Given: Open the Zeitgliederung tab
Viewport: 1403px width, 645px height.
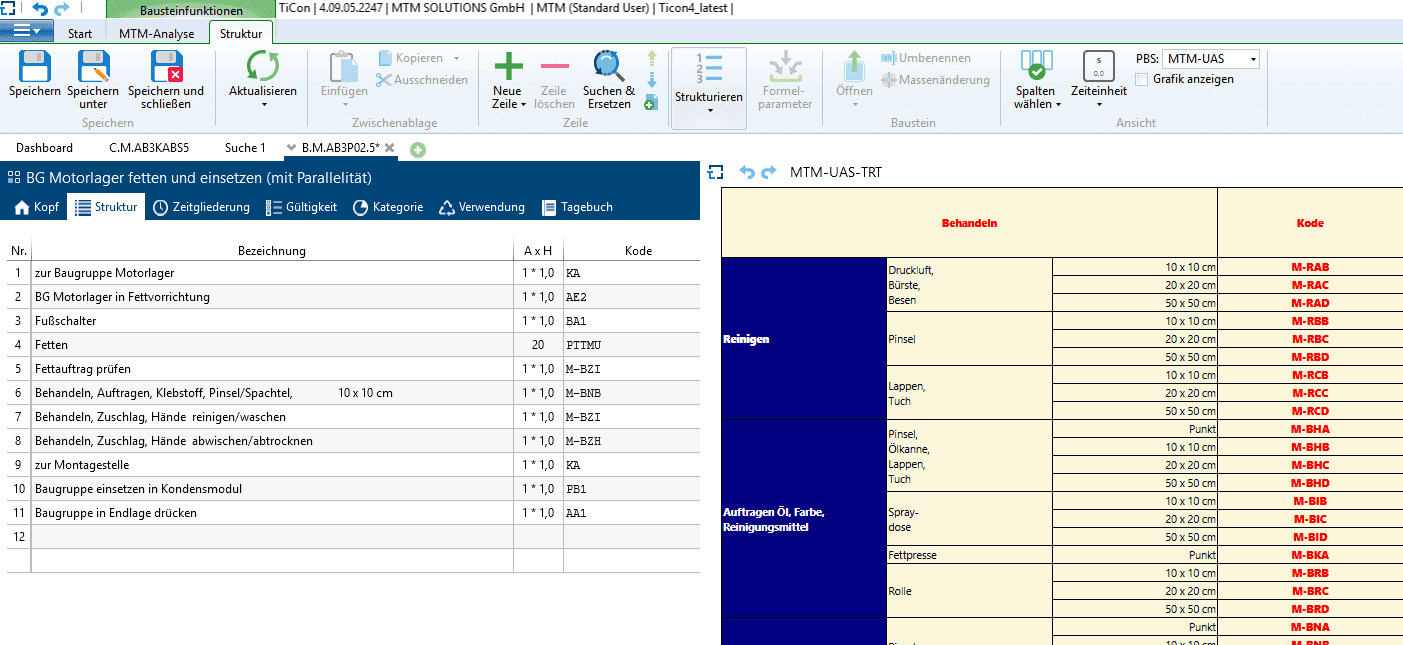Looking at the screenshot, I should pyautogui.click(x=201, y=207).
